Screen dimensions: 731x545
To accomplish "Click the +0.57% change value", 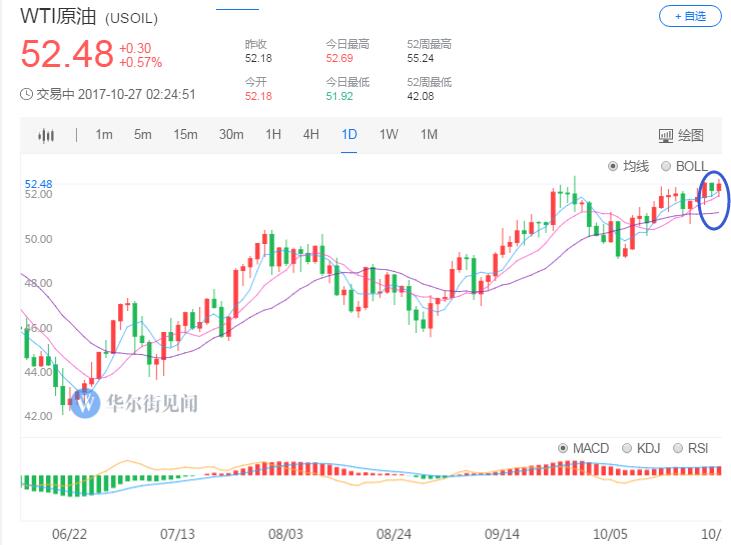I will coord(140,62).
